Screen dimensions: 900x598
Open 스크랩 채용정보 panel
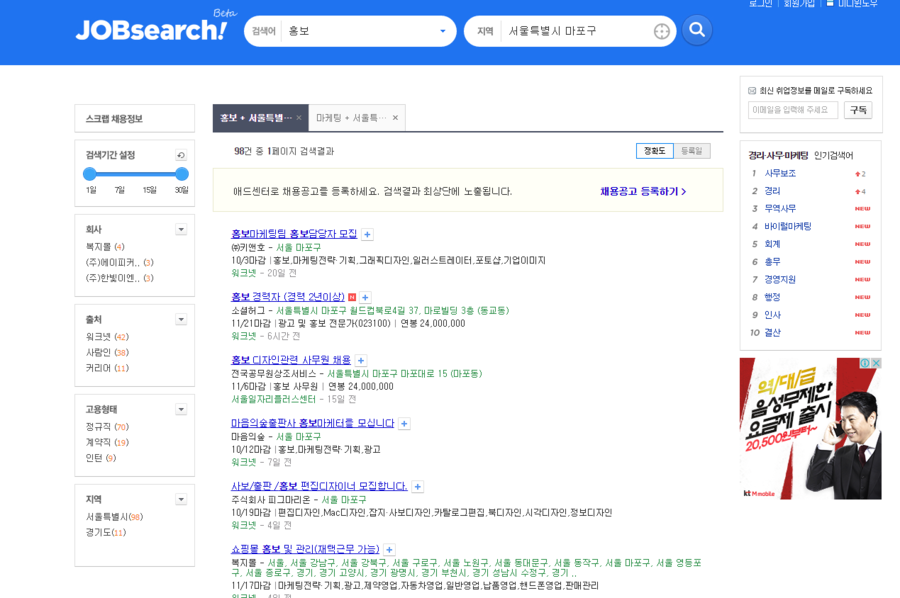[134, 119]
